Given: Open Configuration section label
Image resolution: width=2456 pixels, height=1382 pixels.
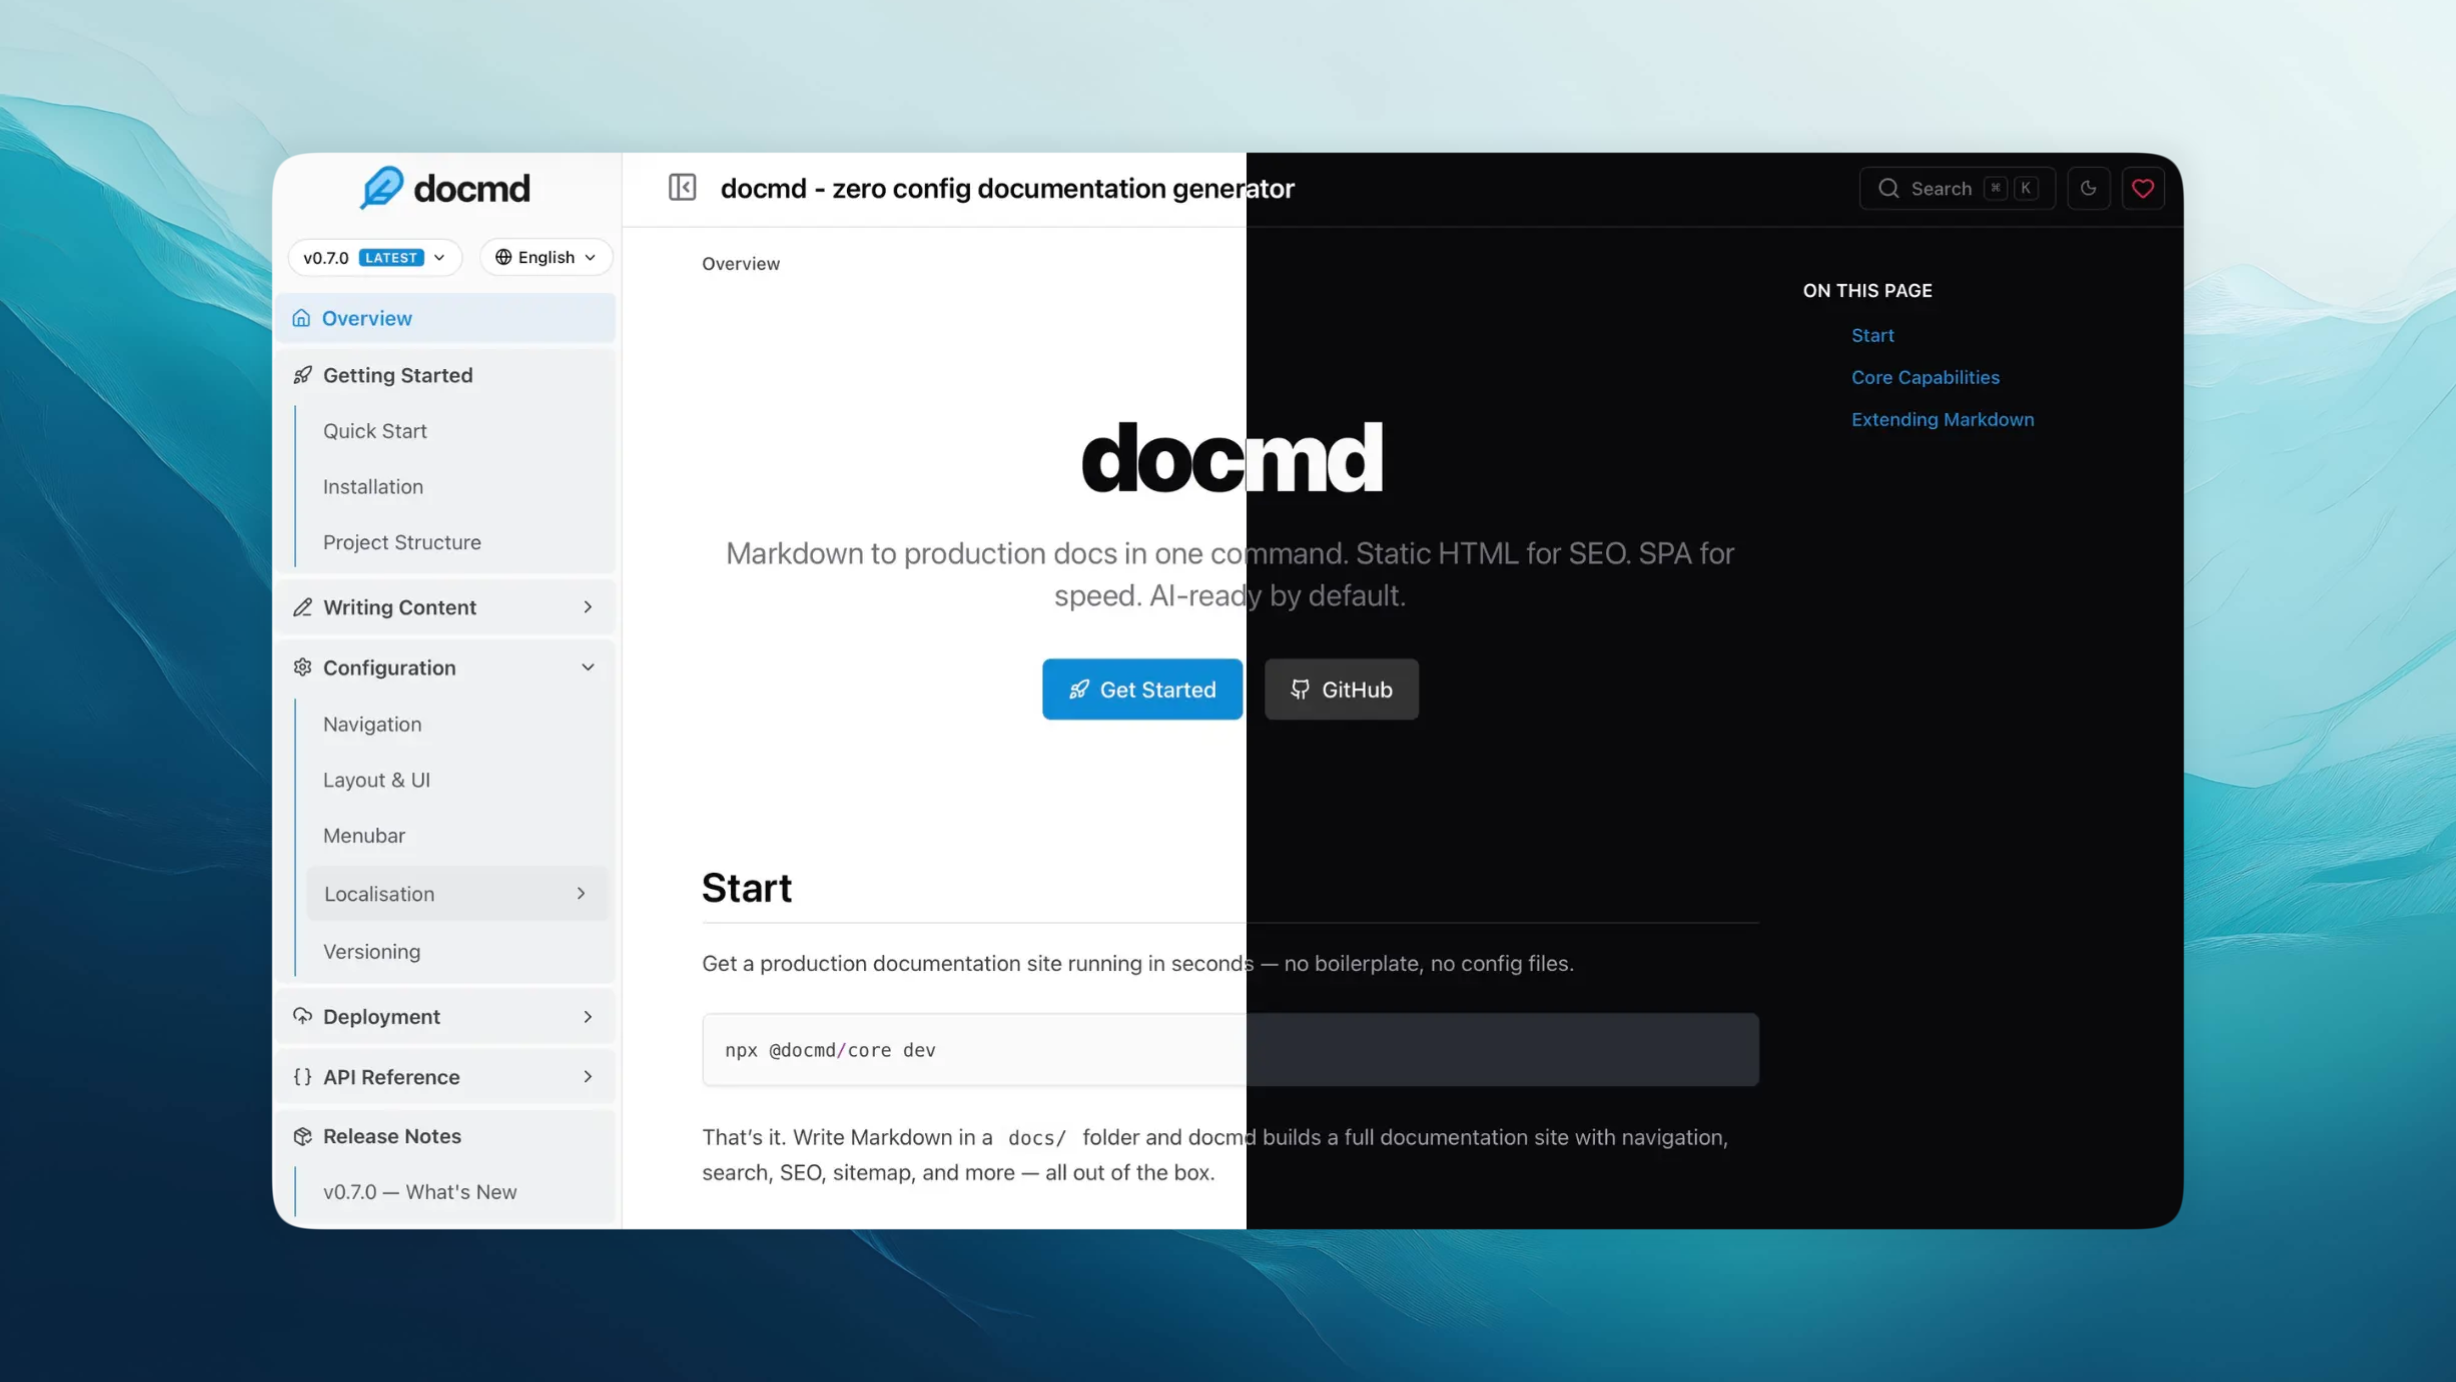Looking at the screenshot, I should click(389, 667).
